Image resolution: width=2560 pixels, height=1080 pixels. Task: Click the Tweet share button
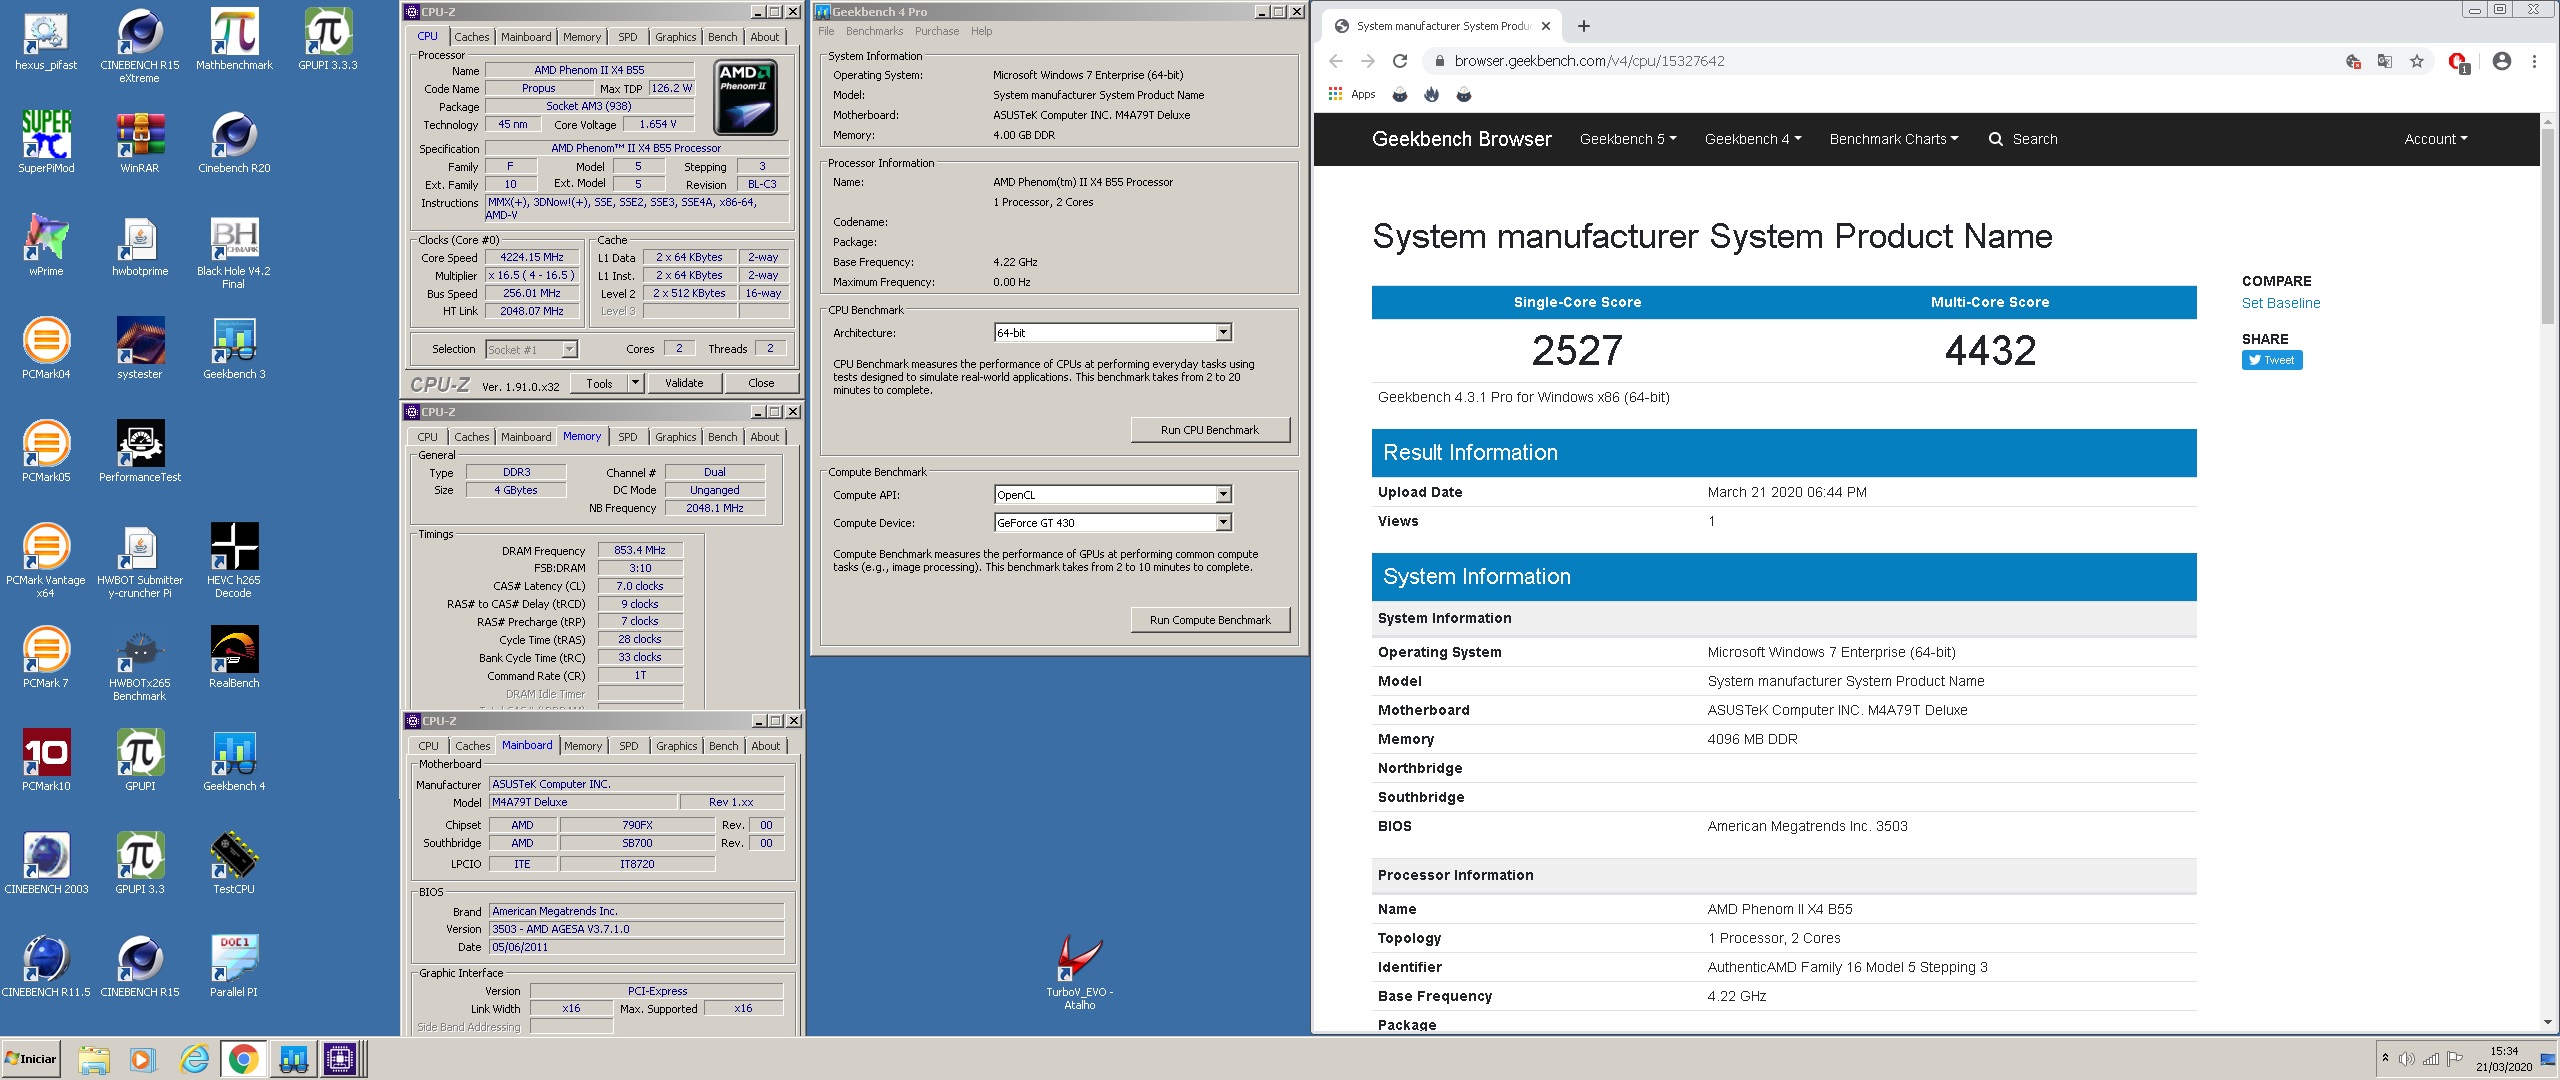[x=2272, y=360]
